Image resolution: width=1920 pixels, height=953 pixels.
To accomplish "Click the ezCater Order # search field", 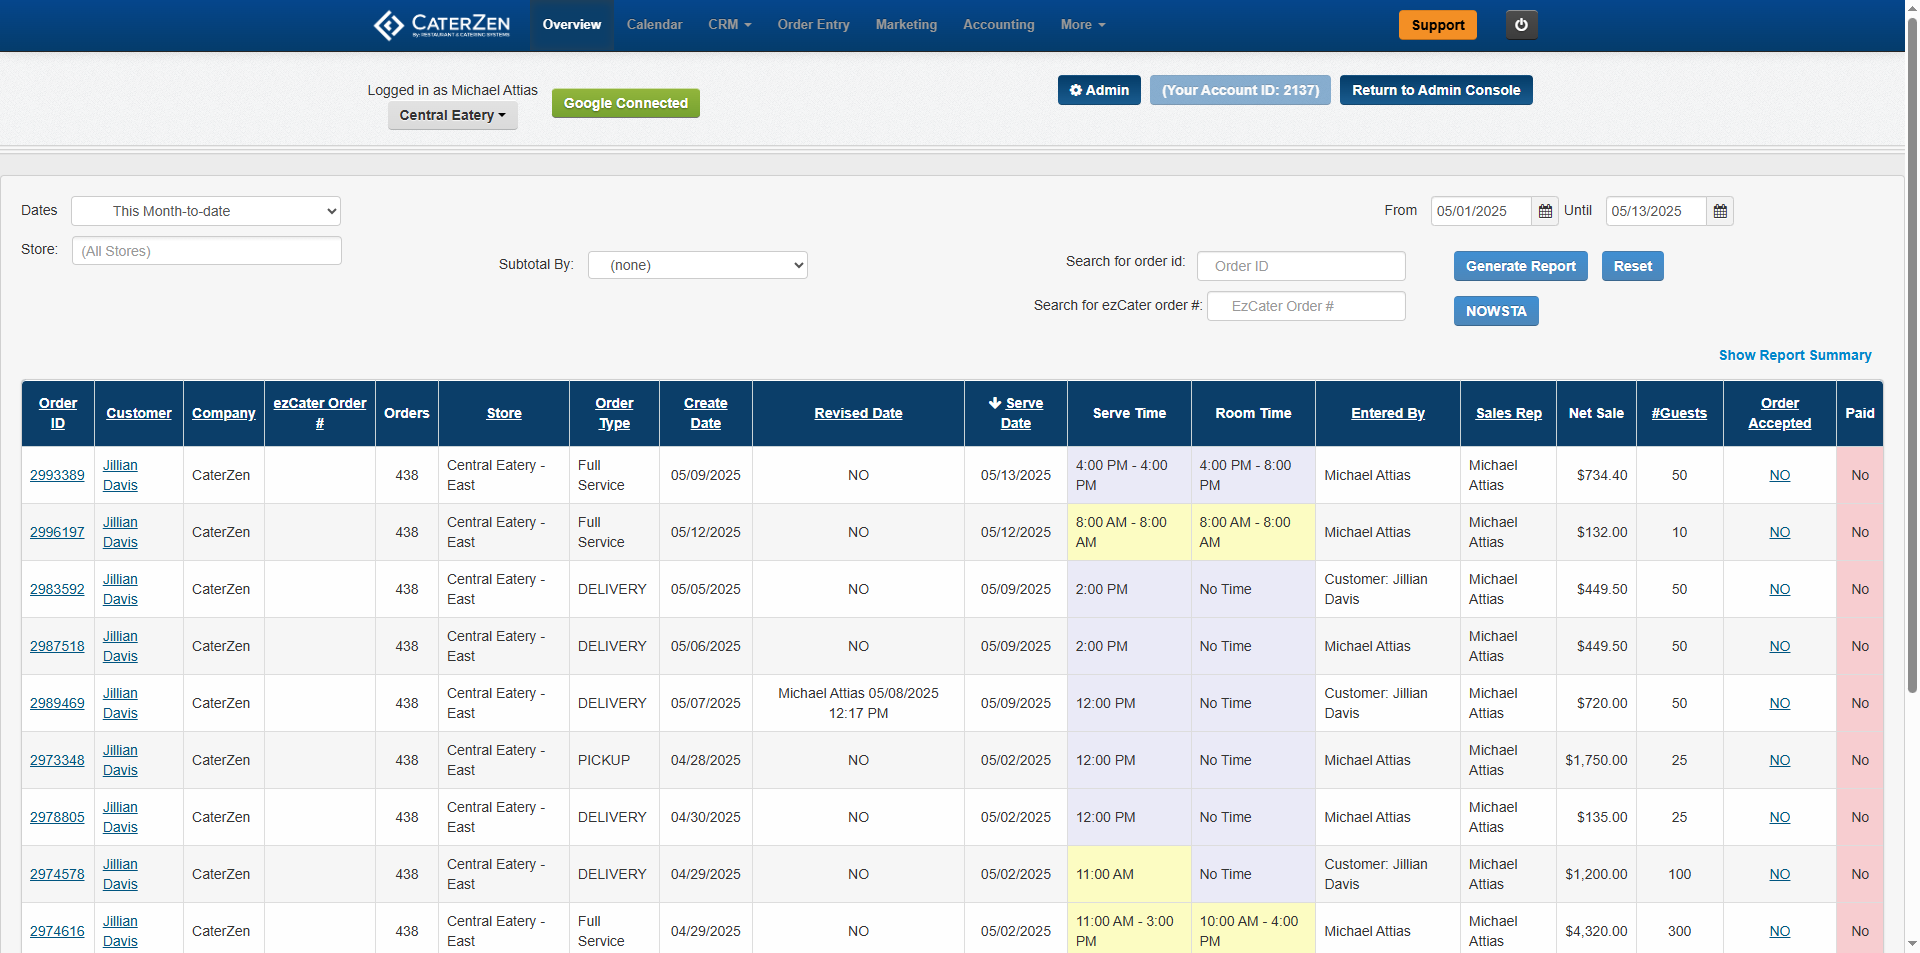I will pyautogui.click(x=1306, y=306).
